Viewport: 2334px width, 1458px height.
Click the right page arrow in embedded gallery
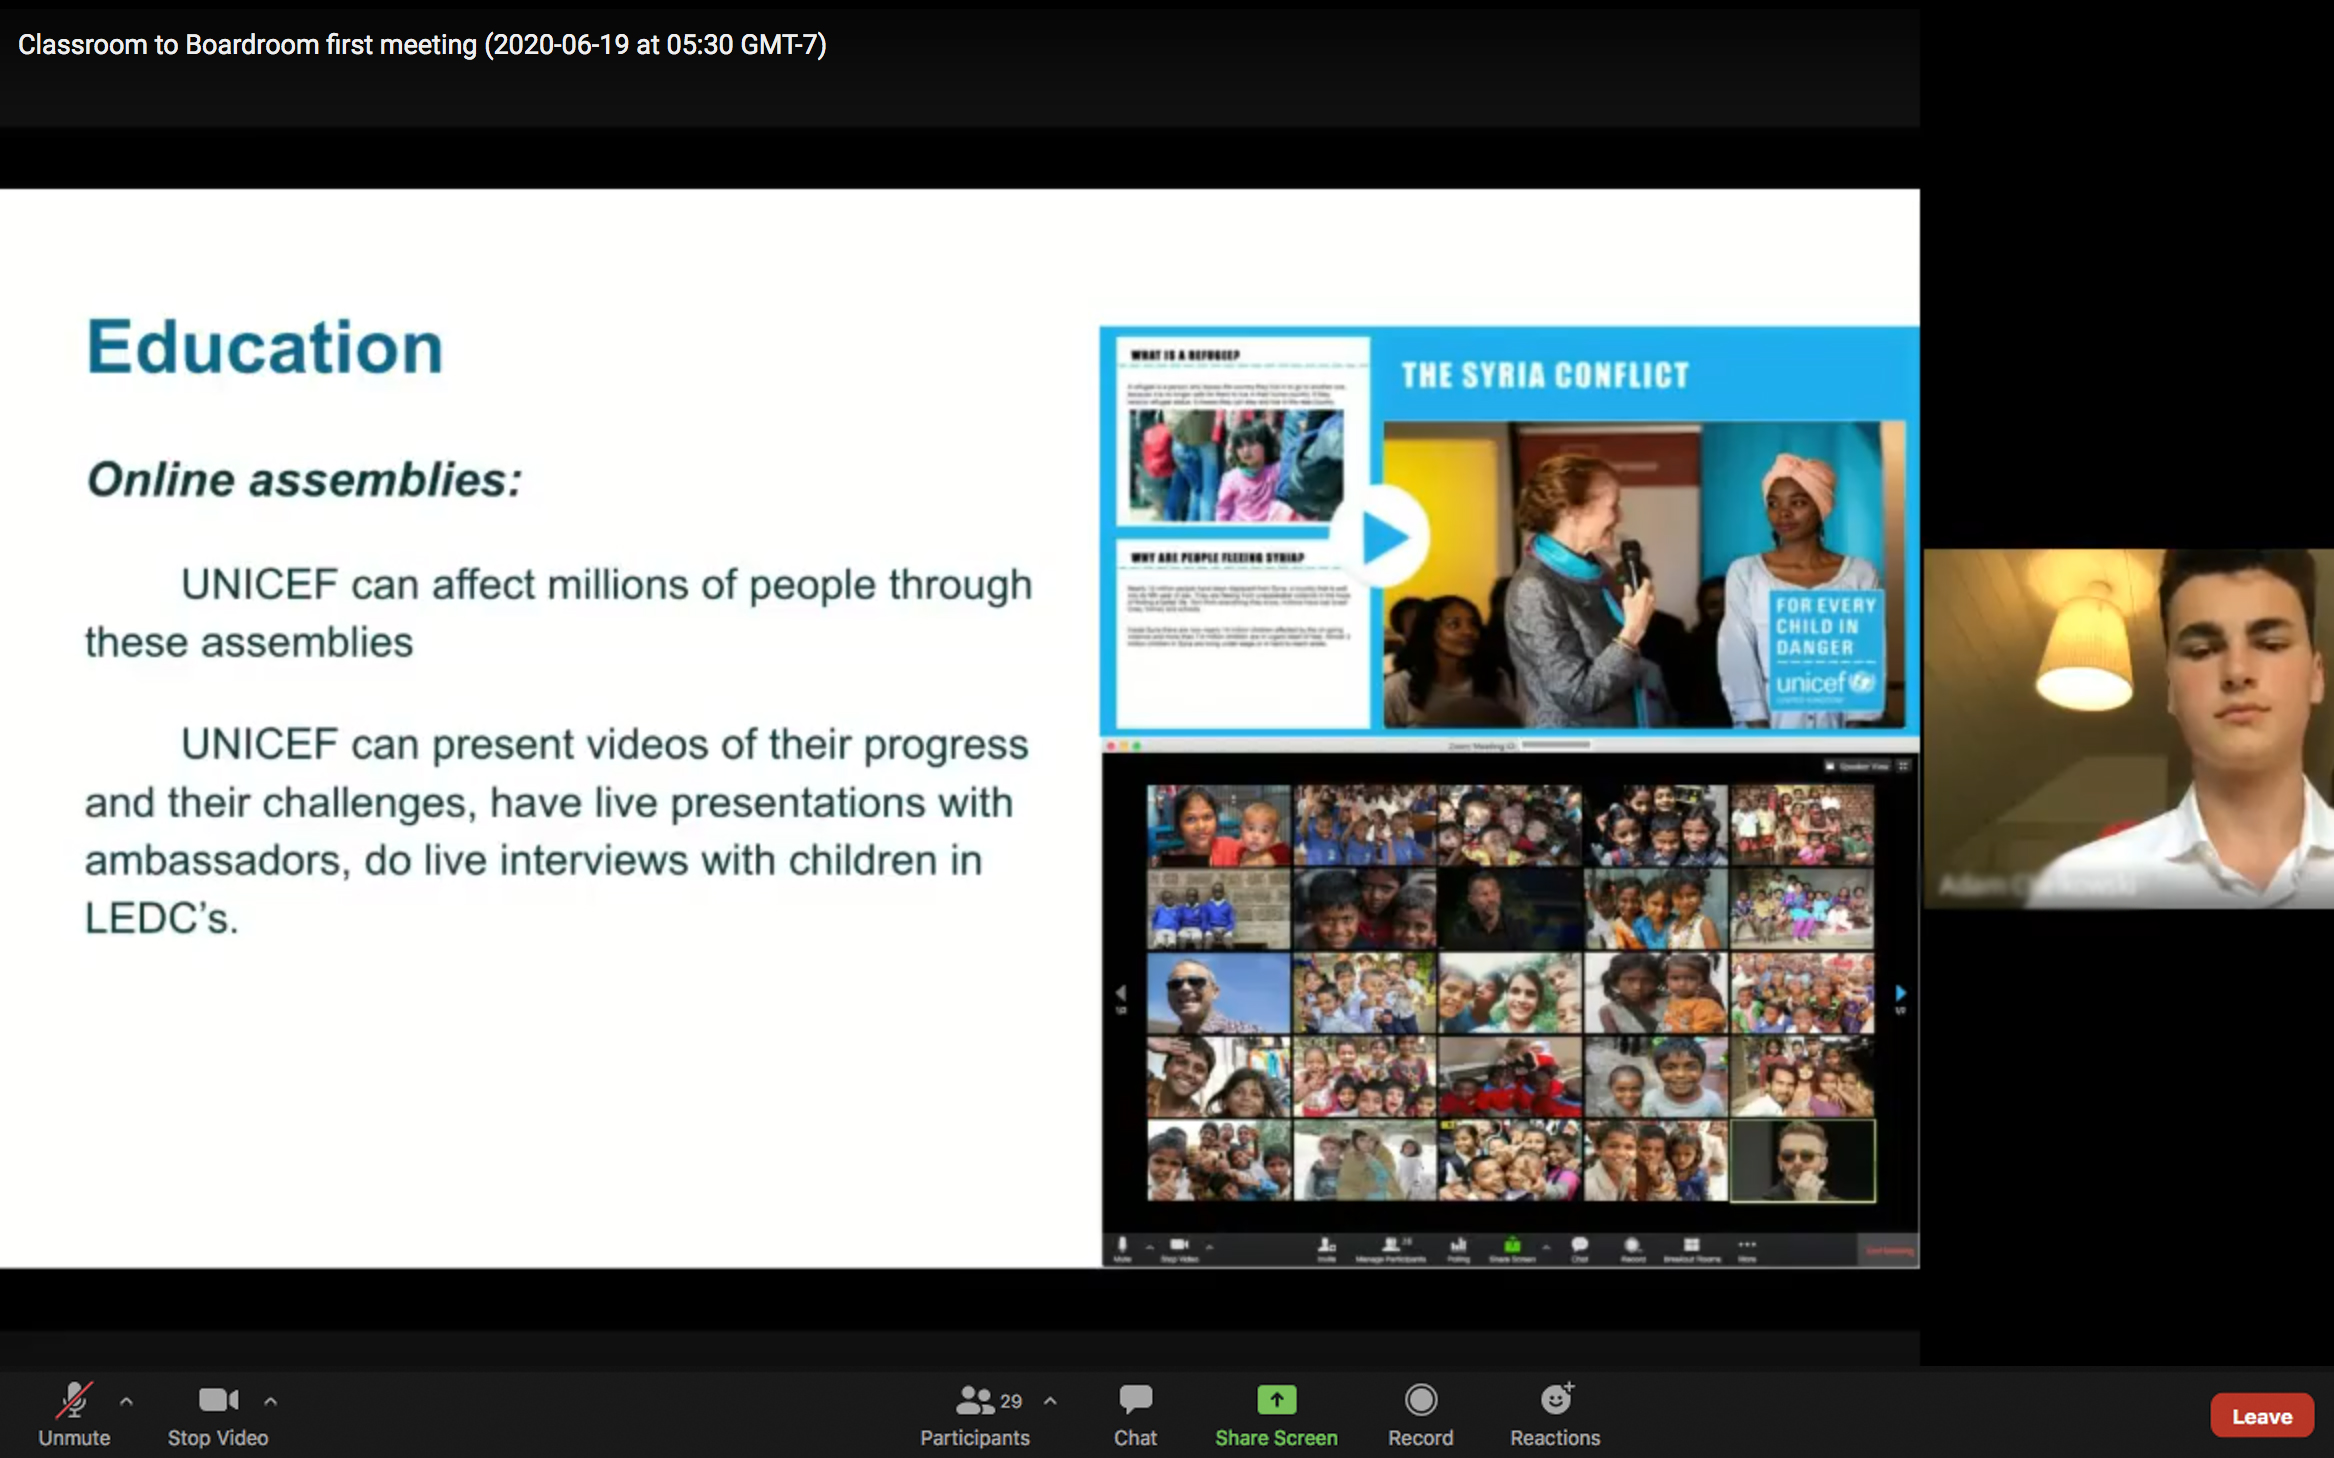(1900, 993)
